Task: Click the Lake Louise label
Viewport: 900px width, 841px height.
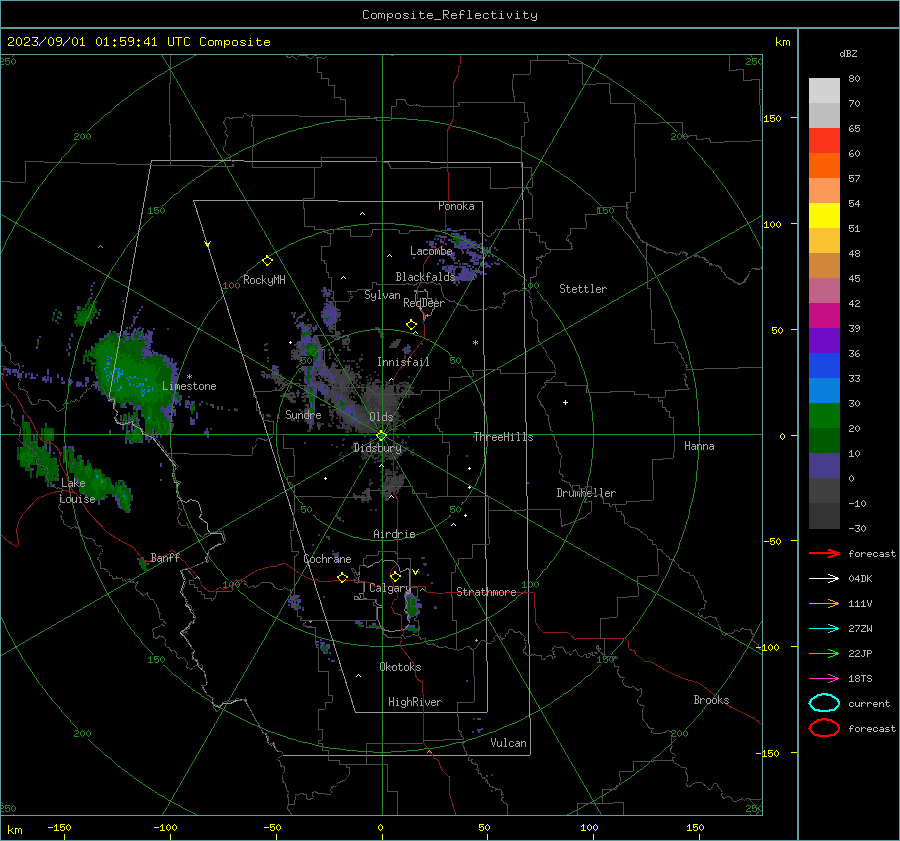Action: point(77,491)
